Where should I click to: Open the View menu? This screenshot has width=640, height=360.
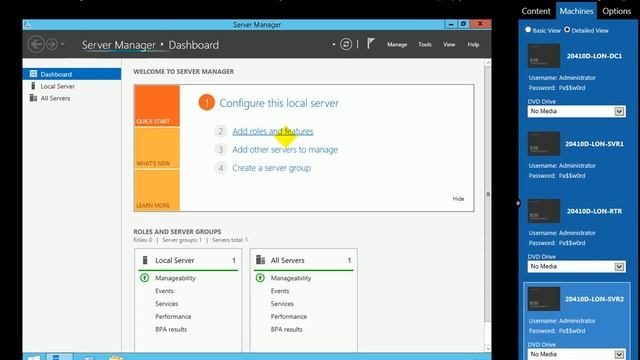[x=449, y=44]
